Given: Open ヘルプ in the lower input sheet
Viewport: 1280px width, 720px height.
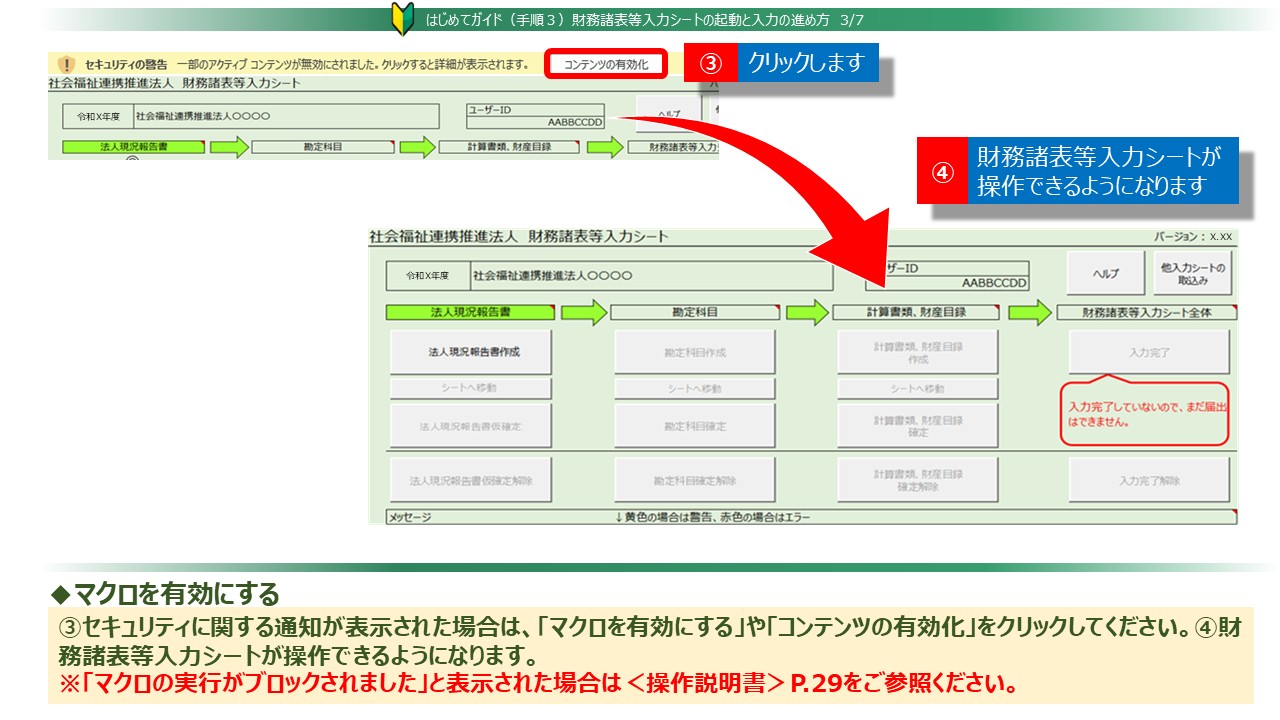Looking at the screenshot, I should pyautogui.click(x=1105, y=274).
